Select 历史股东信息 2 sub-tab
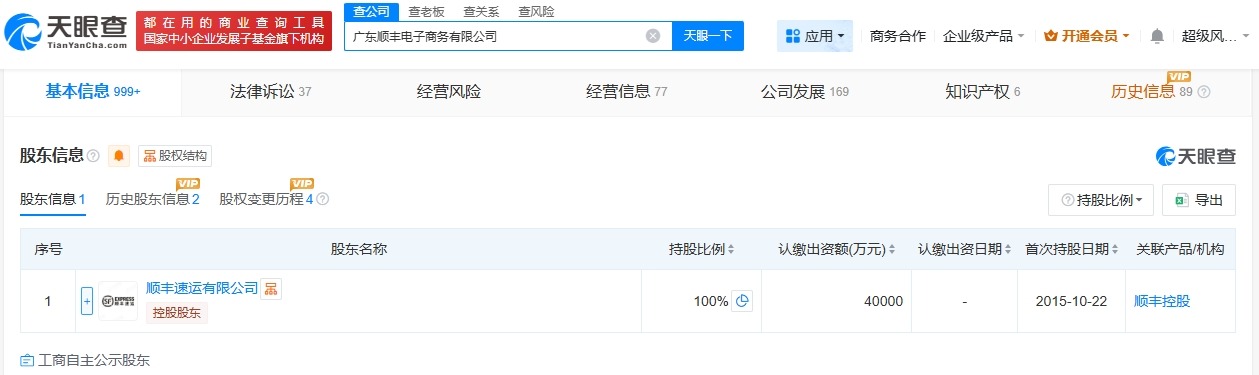The width and height of the screenshot is (1259, 375). click(153, 200)
